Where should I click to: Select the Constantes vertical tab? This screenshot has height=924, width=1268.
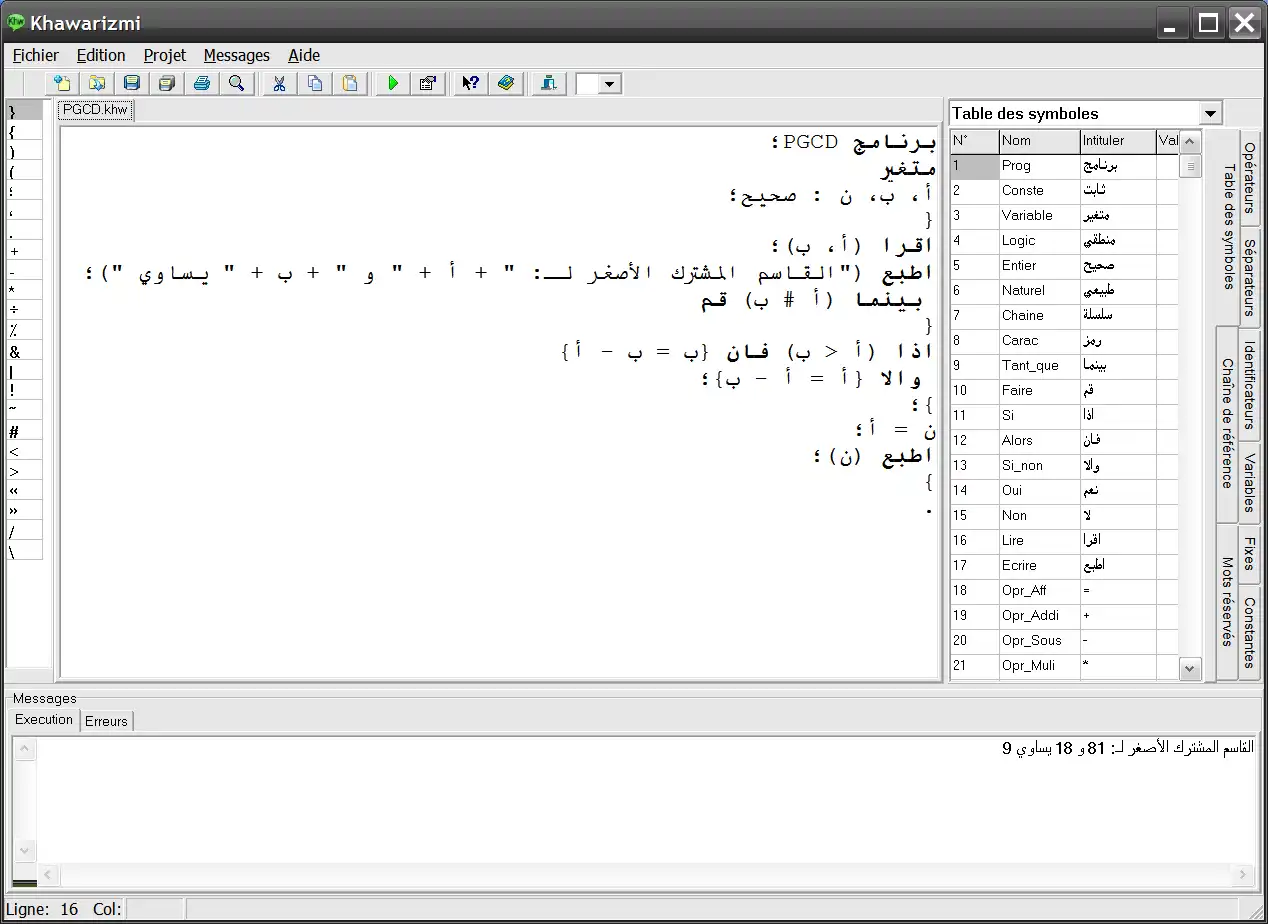[1250, 633]
